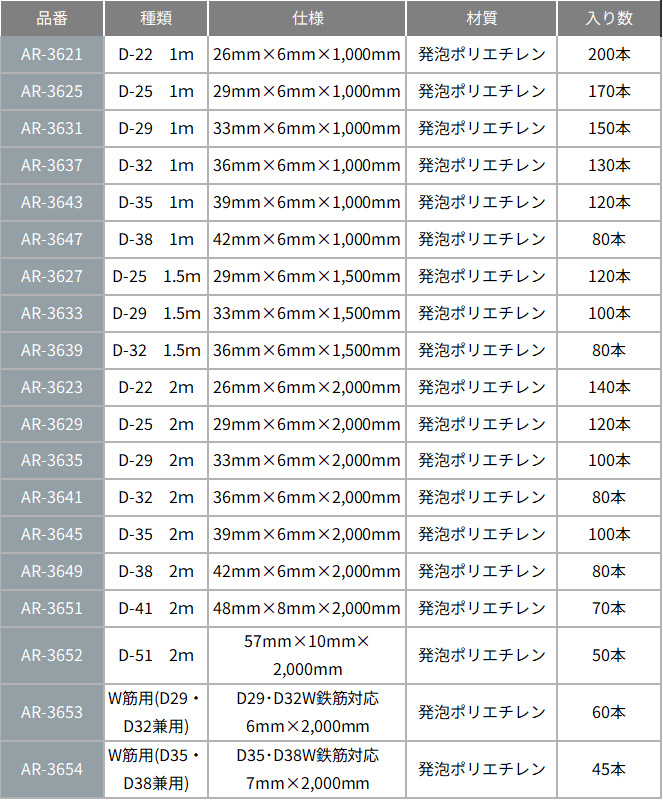Click the 45本 quantity cell

coord(608,769)
